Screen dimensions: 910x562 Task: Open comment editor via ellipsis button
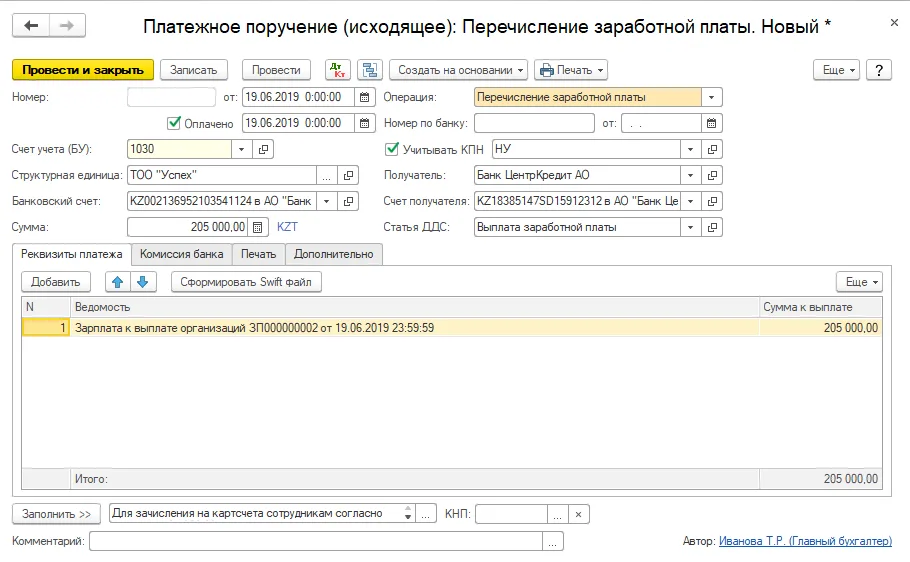(x=552, y=542)
